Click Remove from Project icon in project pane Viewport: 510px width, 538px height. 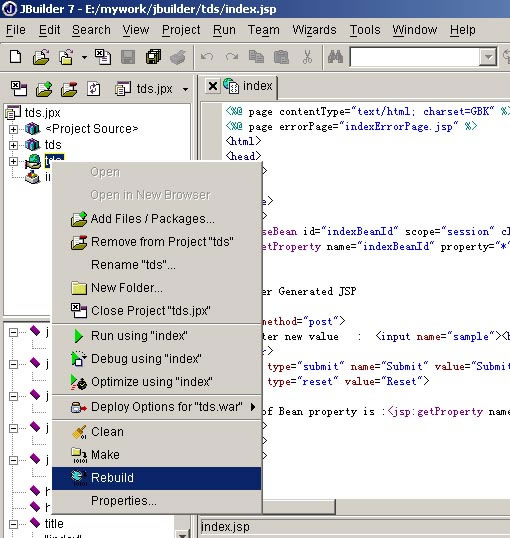point(69,89)
